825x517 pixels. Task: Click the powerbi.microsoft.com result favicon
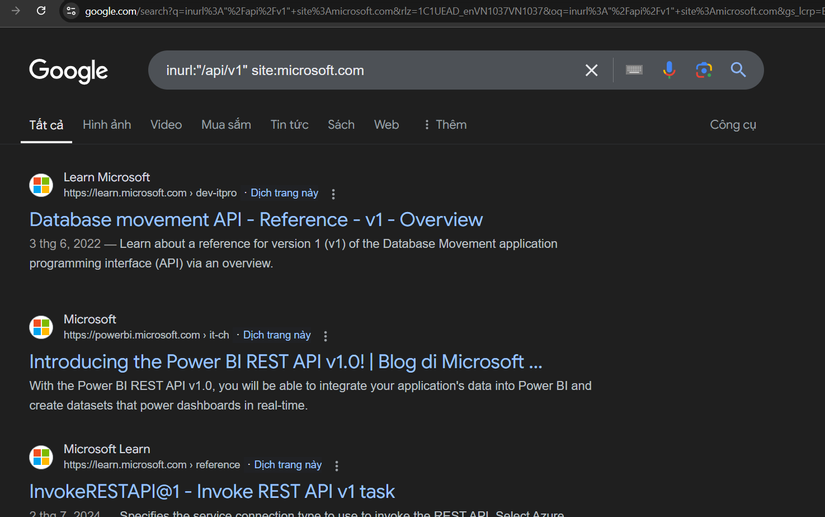pyautogui.click(x=41, y=327)
